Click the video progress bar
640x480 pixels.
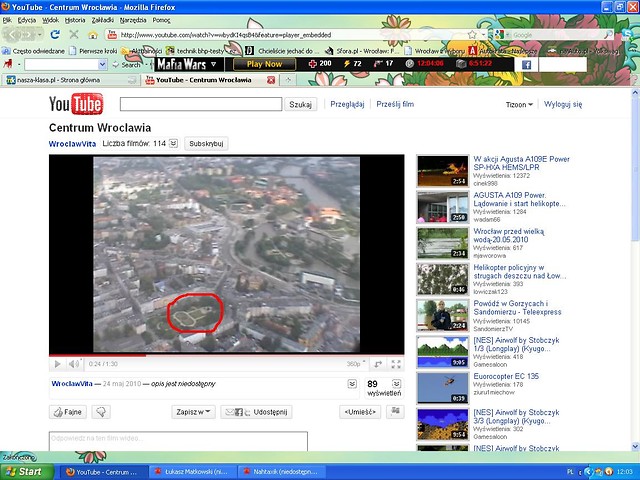227,355
